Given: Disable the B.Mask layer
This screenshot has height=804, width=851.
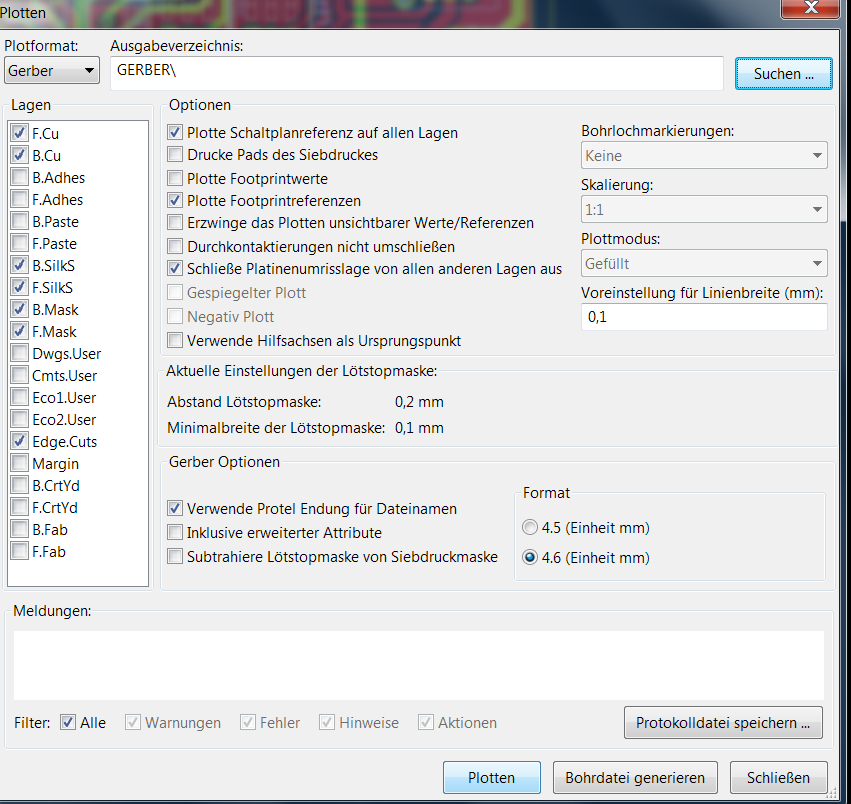Looking at the screenshot, I should point(20,309).
